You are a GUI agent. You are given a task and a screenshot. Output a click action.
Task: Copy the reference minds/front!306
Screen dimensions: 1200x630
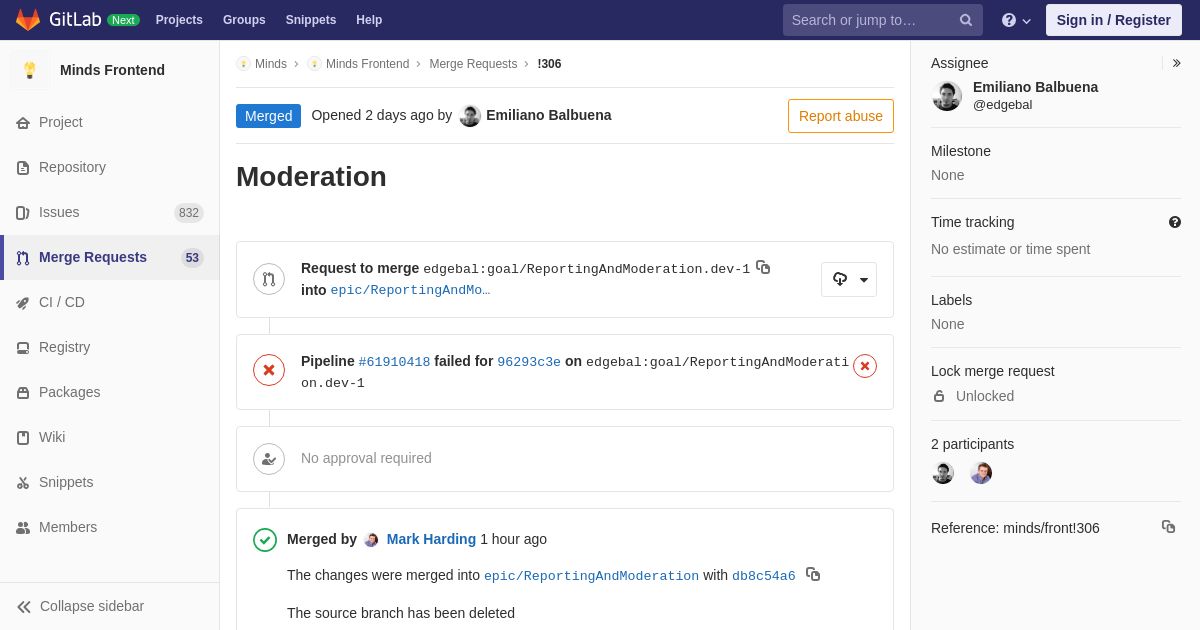(1168, 526)
